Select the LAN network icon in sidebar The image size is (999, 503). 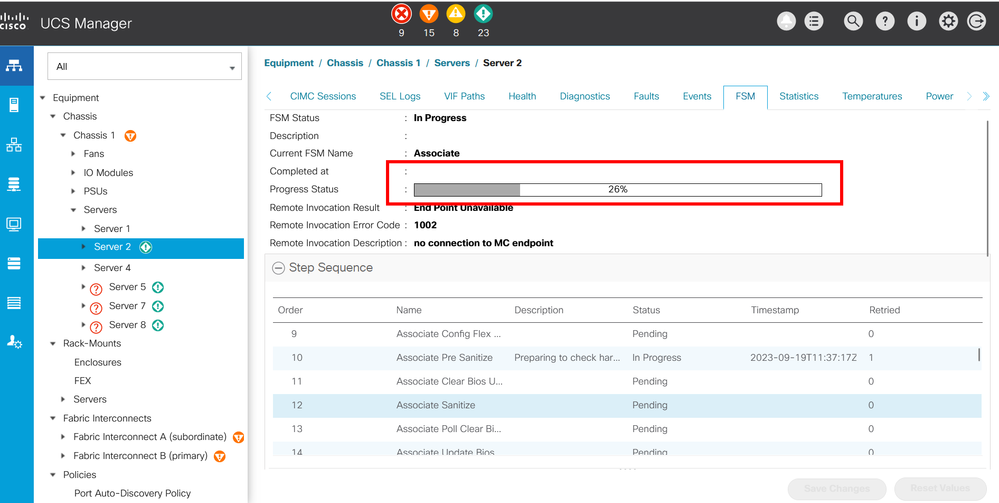coord(14,145)
